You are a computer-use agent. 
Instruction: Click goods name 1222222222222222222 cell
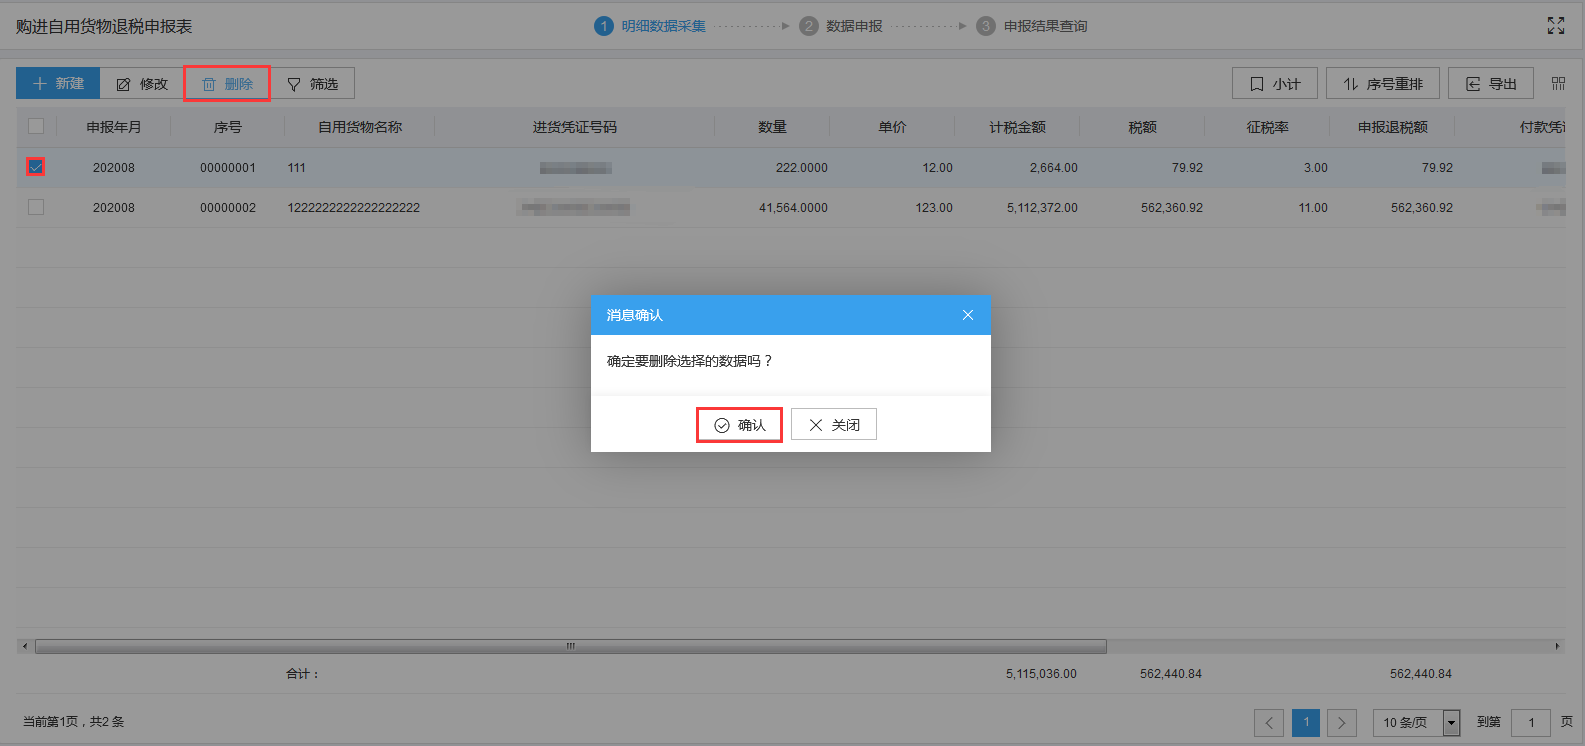(x=354, y=208)
